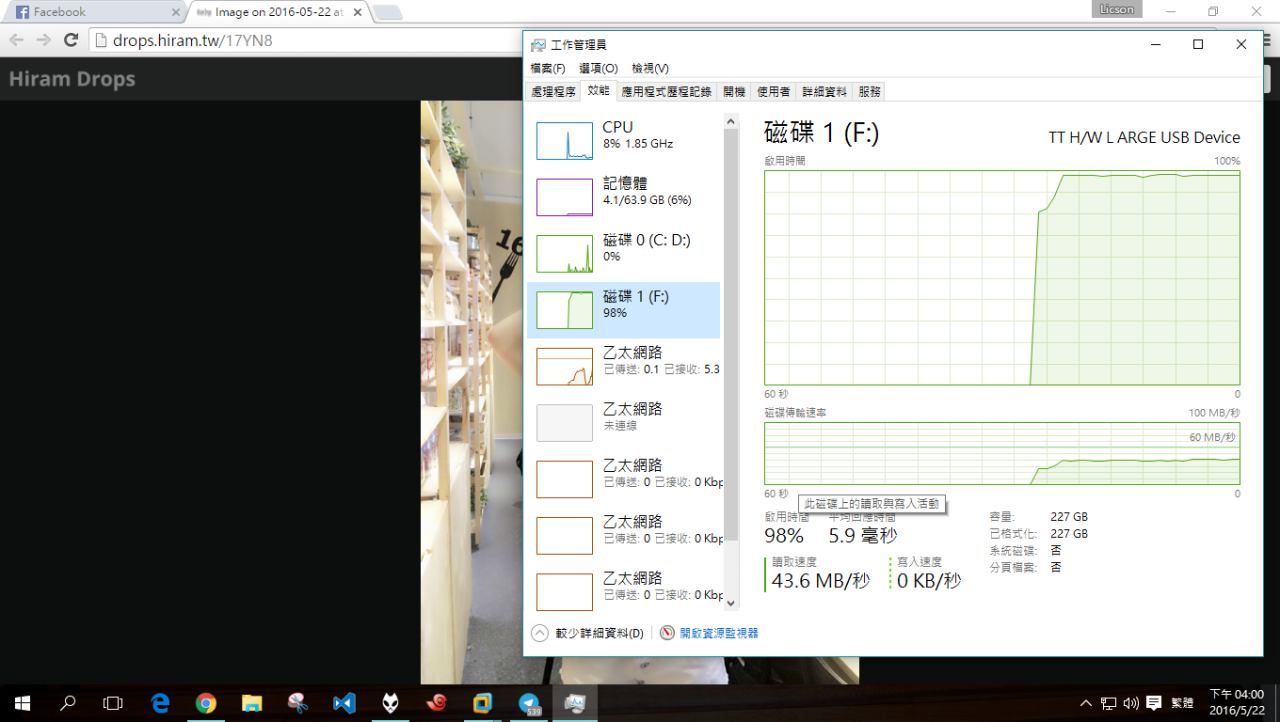
Task: Open Visual Studio Code from taskbar
Action: pyautogui.click(x=344, y=703)
